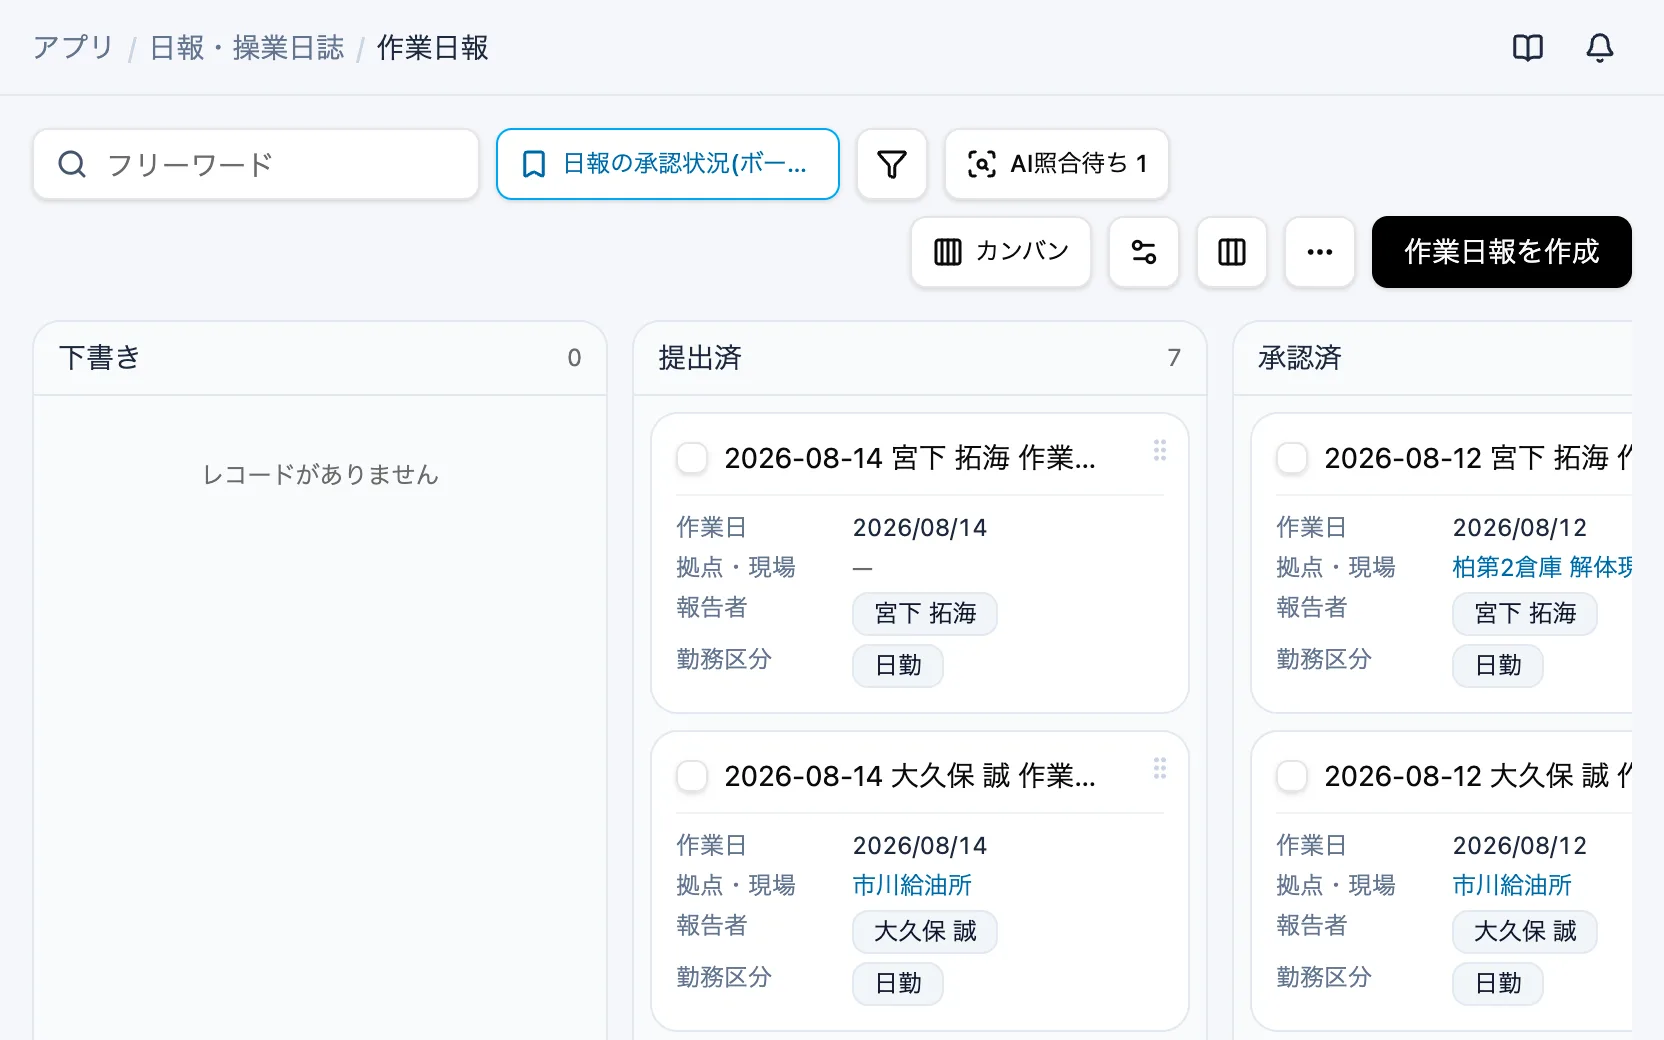Open the カンバン view switcher
Viewport: 1664px width, 1040px height.
(1001, 252)
